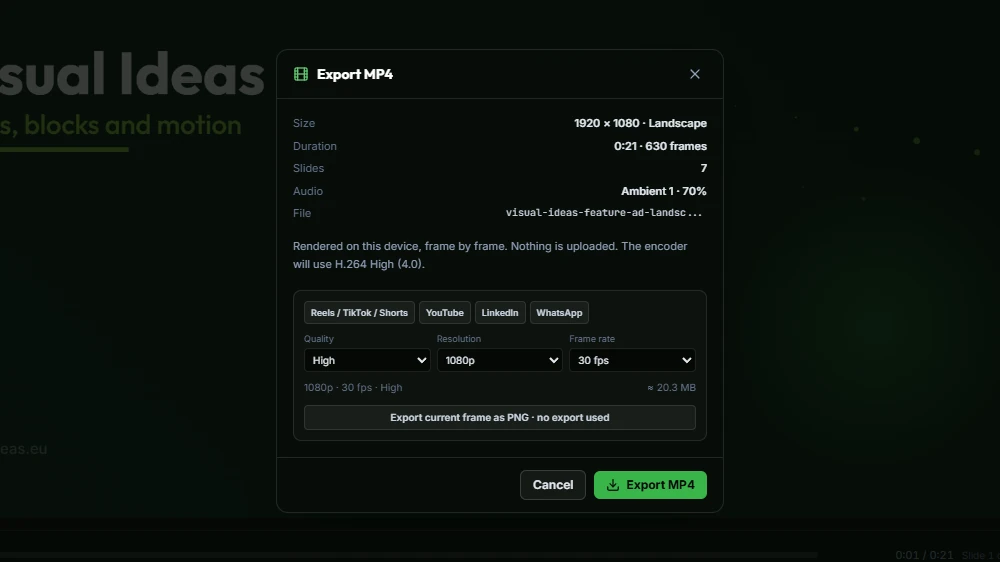
Task: Apply the LinkedIn preset
Action: (500, 313)
